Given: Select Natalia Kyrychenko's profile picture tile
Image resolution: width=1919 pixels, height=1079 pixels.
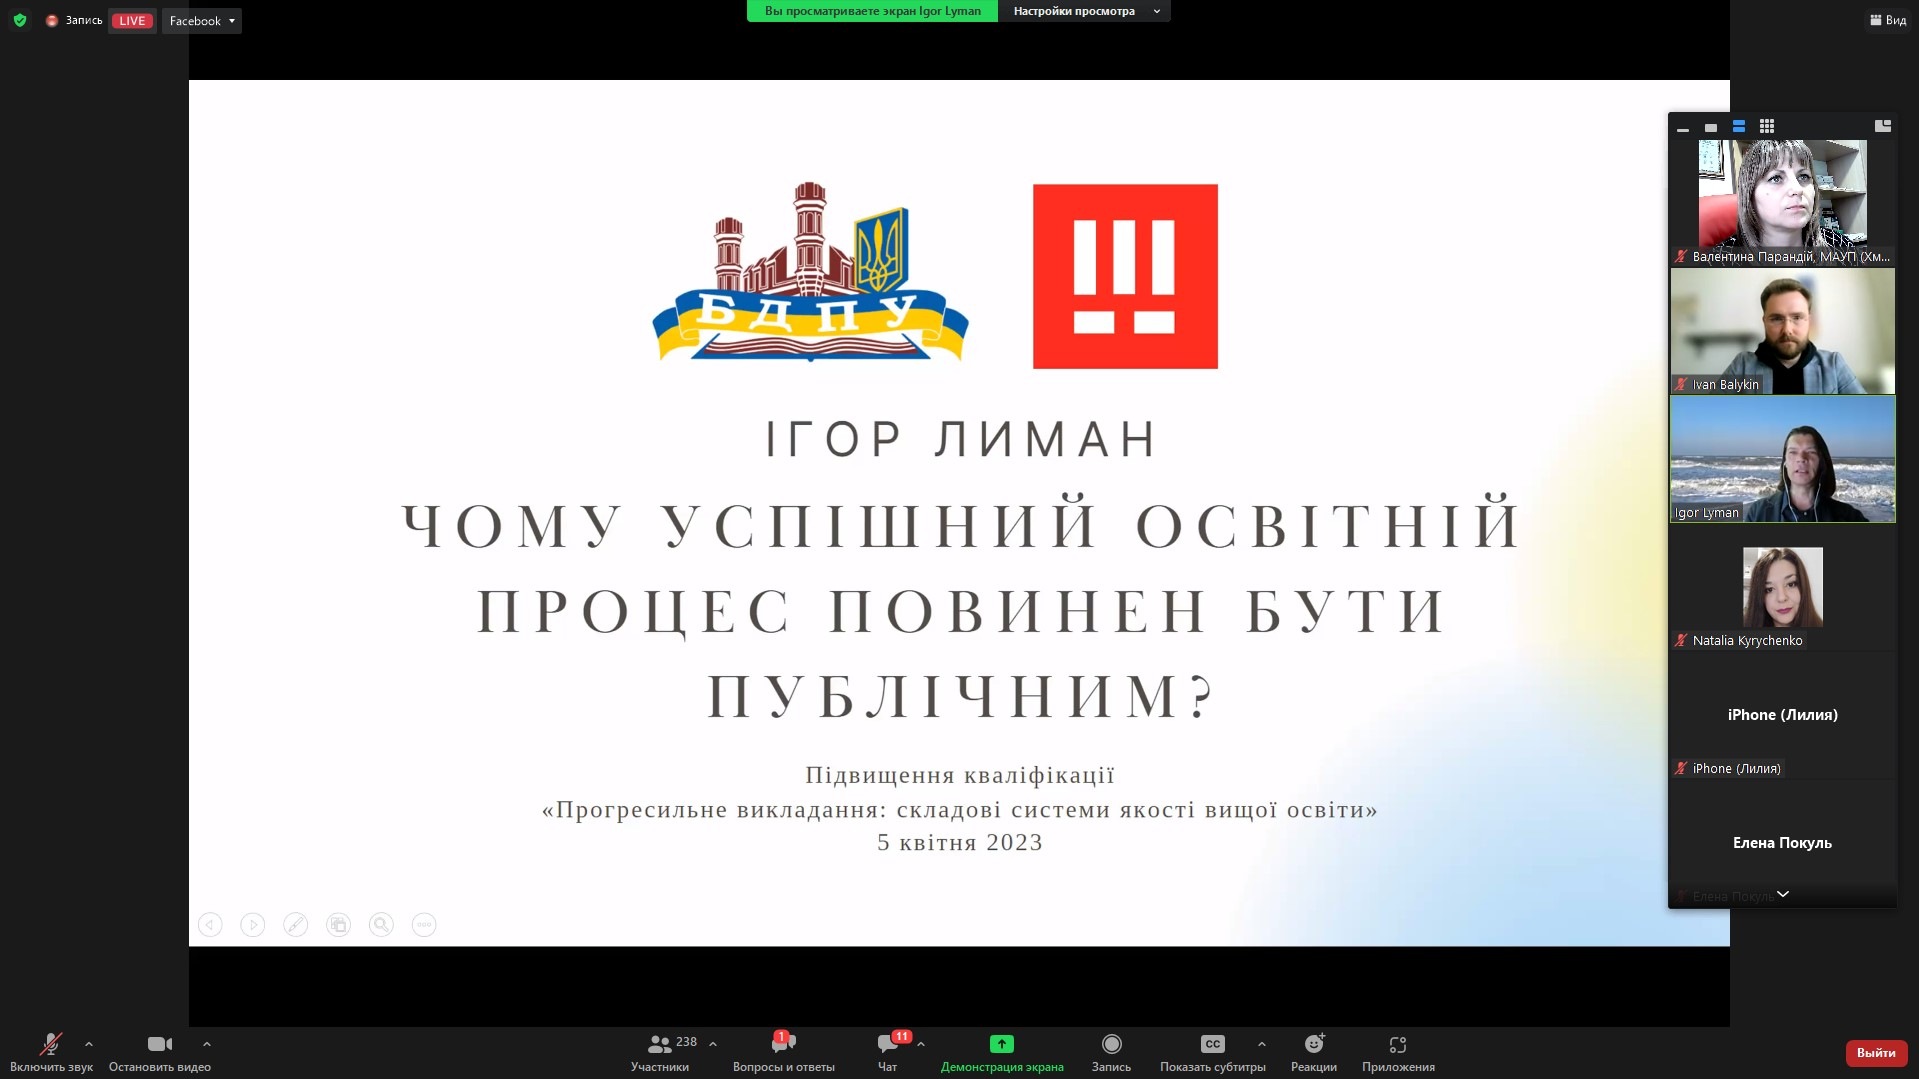Looking at the screenshot, I should [x=1783, y=587].
